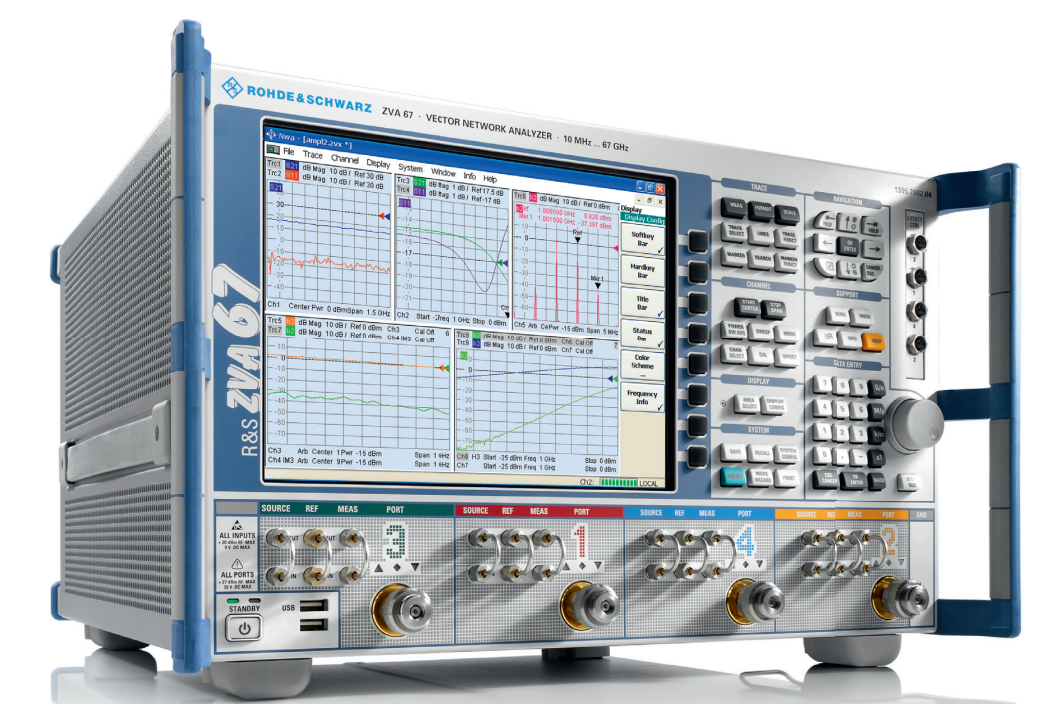
Task: Open the Window menu
Action: click(x=442, y=172)
